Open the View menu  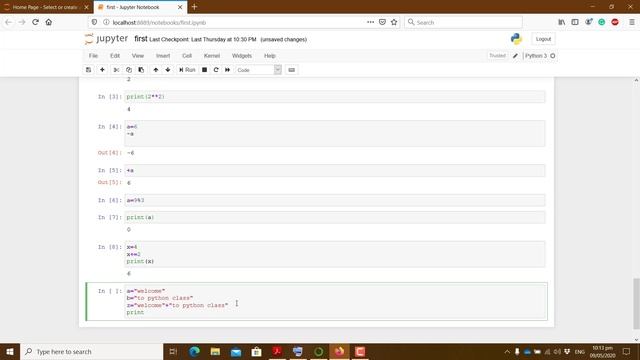[x=138, y=56]
